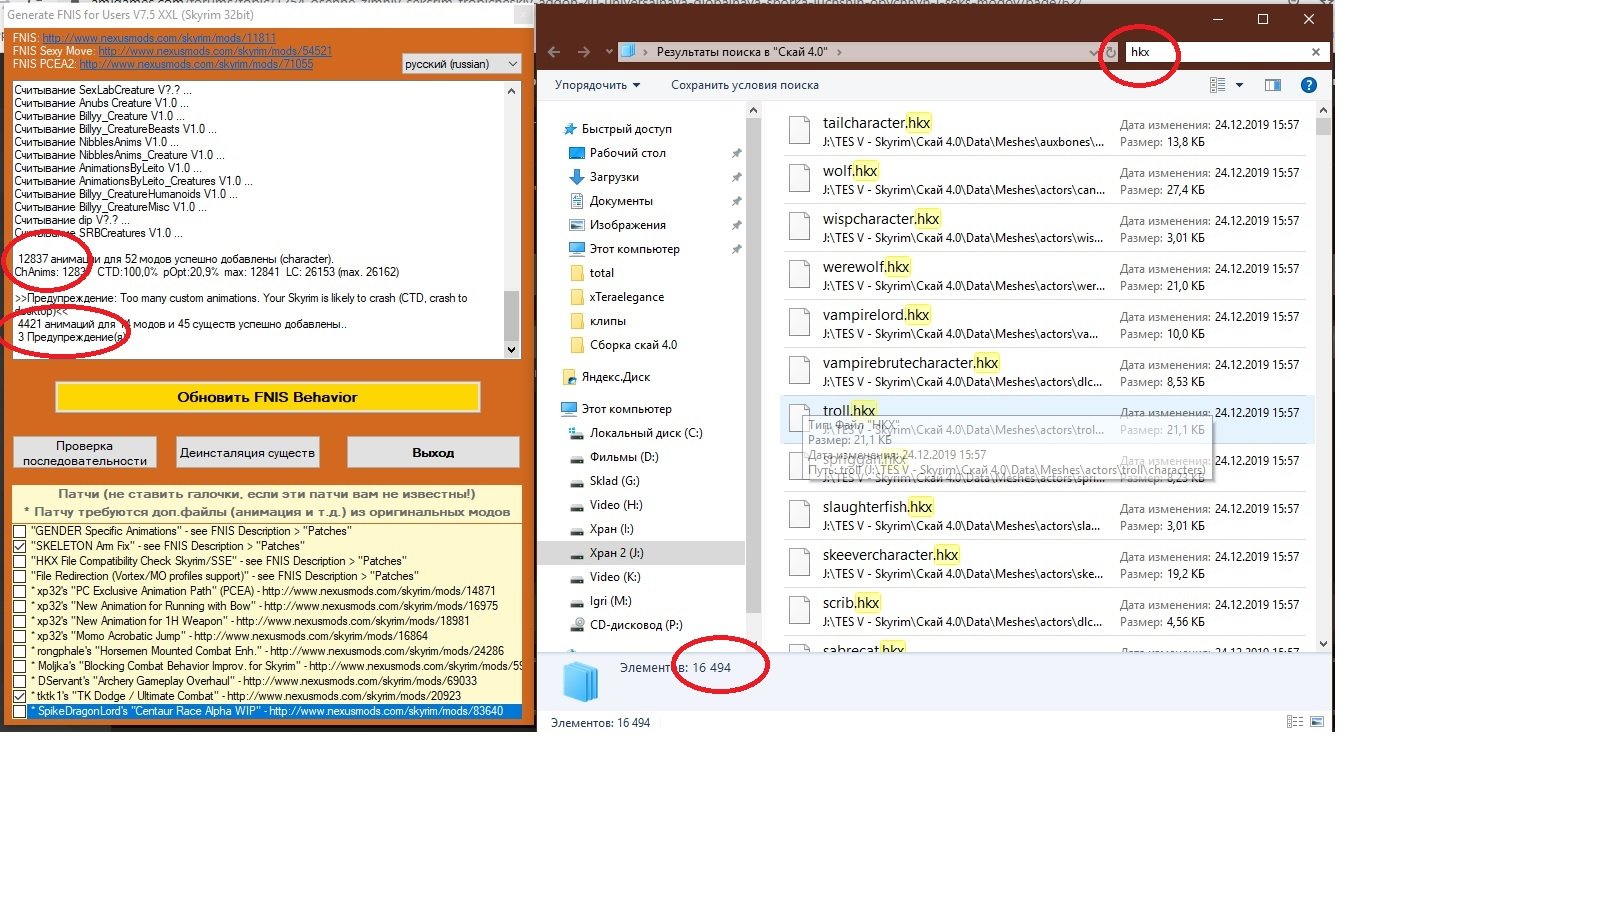This screenshot has width=1600, height=900.
Task: Select Локальный диск (C:) in navigation tree
Action: pyautogui.click(x=645, y=433)
